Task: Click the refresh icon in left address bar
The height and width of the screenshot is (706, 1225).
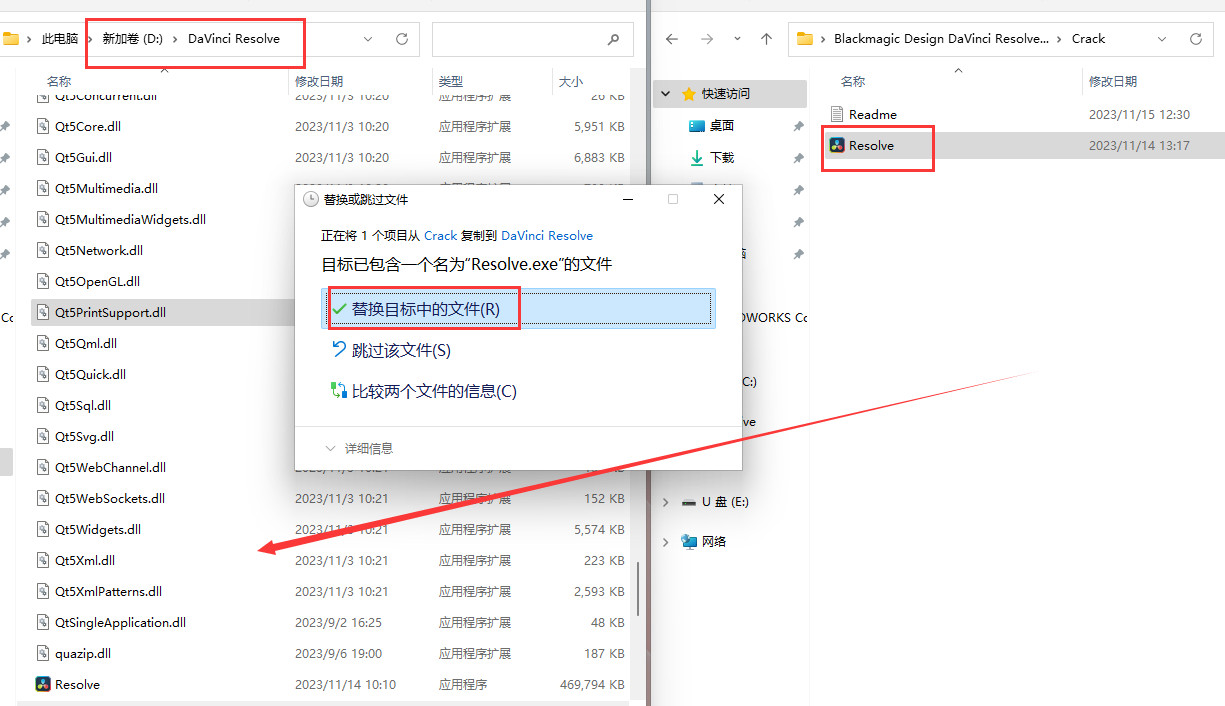Action: [x=402, y=39]
